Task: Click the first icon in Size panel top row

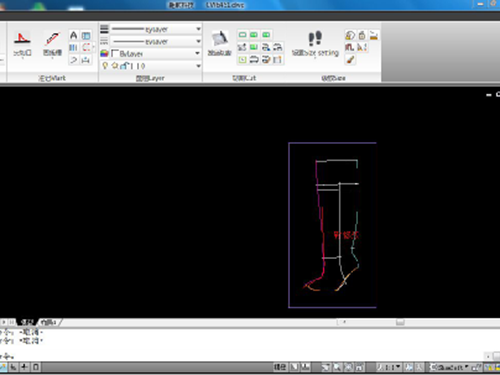Action: coord(350,35)
